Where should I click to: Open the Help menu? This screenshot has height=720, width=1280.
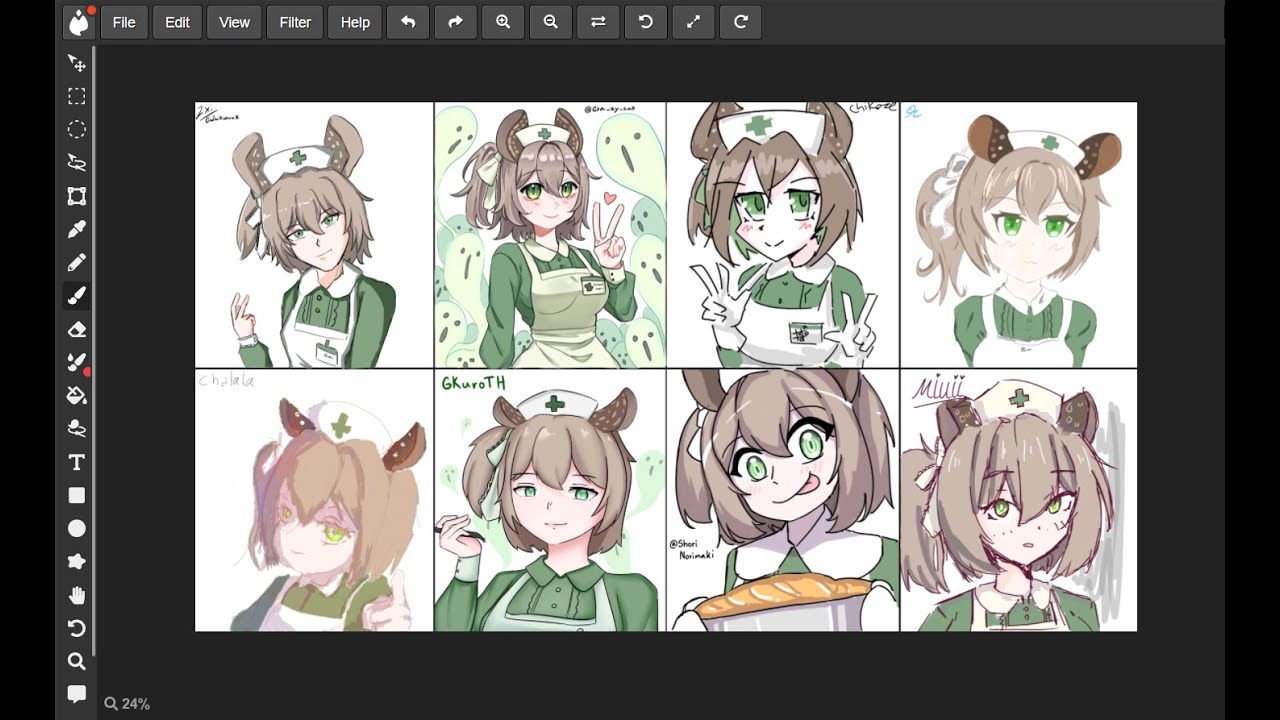pyautogui.click(x=355, y=22)
